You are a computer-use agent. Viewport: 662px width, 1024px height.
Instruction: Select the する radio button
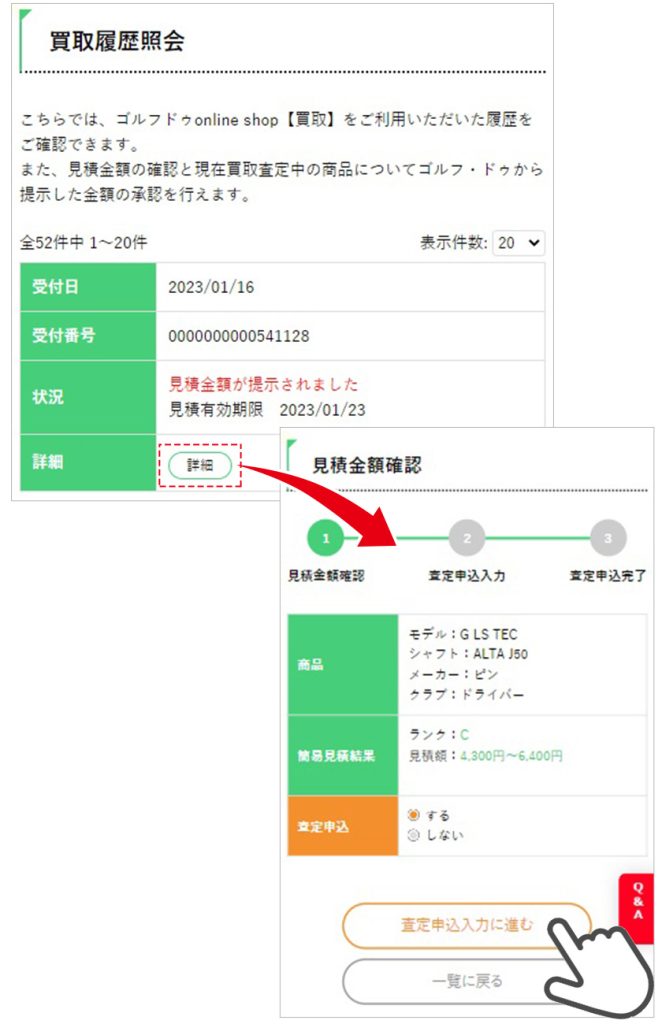[x=414, y=816]
